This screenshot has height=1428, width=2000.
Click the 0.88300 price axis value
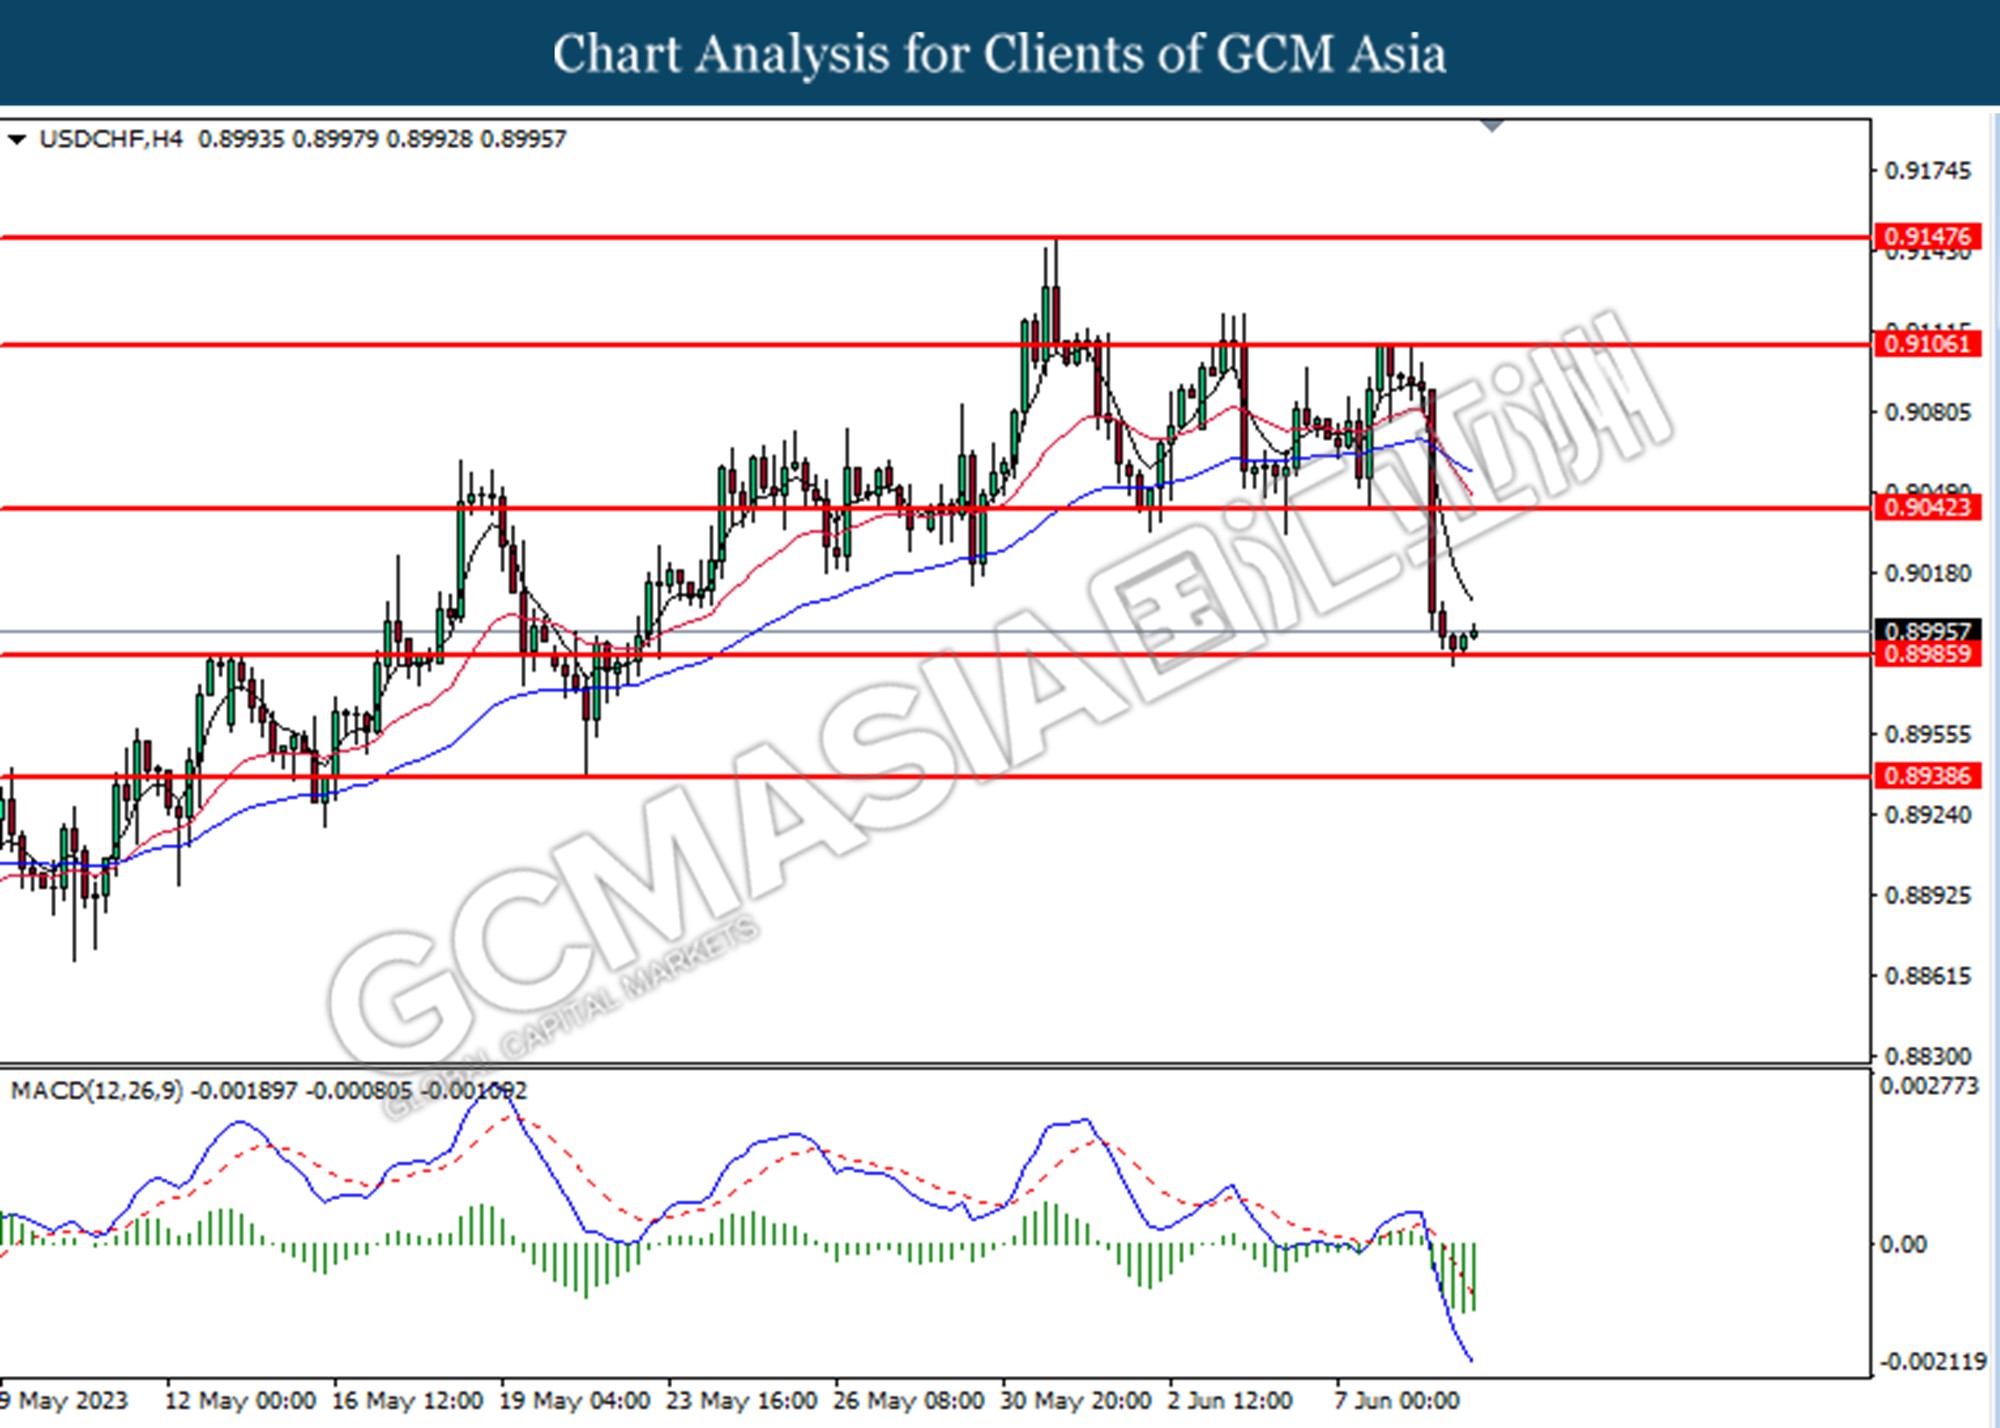pyautogui.click(x=1928, y=1056)
